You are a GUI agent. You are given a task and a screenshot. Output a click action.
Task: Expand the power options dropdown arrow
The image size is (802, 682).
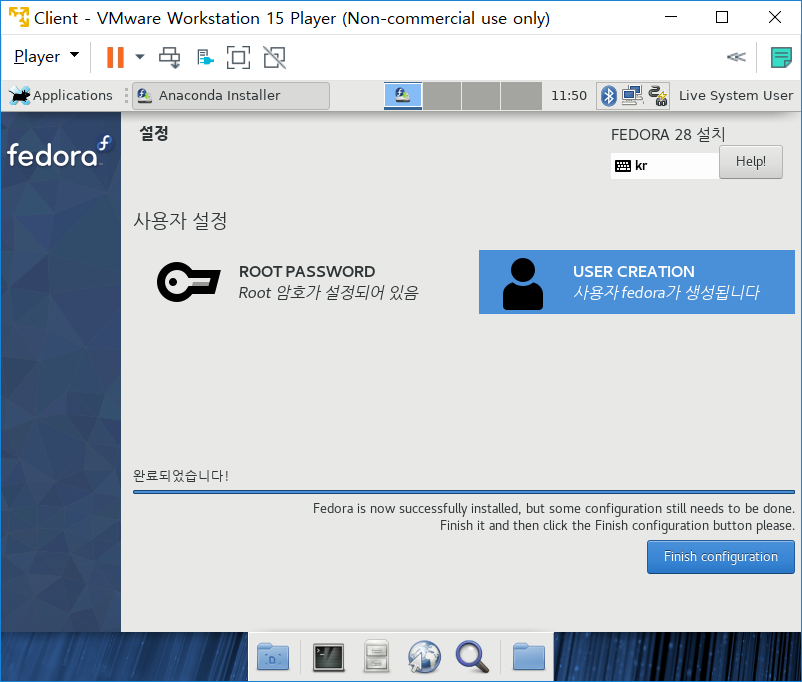pyautogui.click(x=140, y=57)
